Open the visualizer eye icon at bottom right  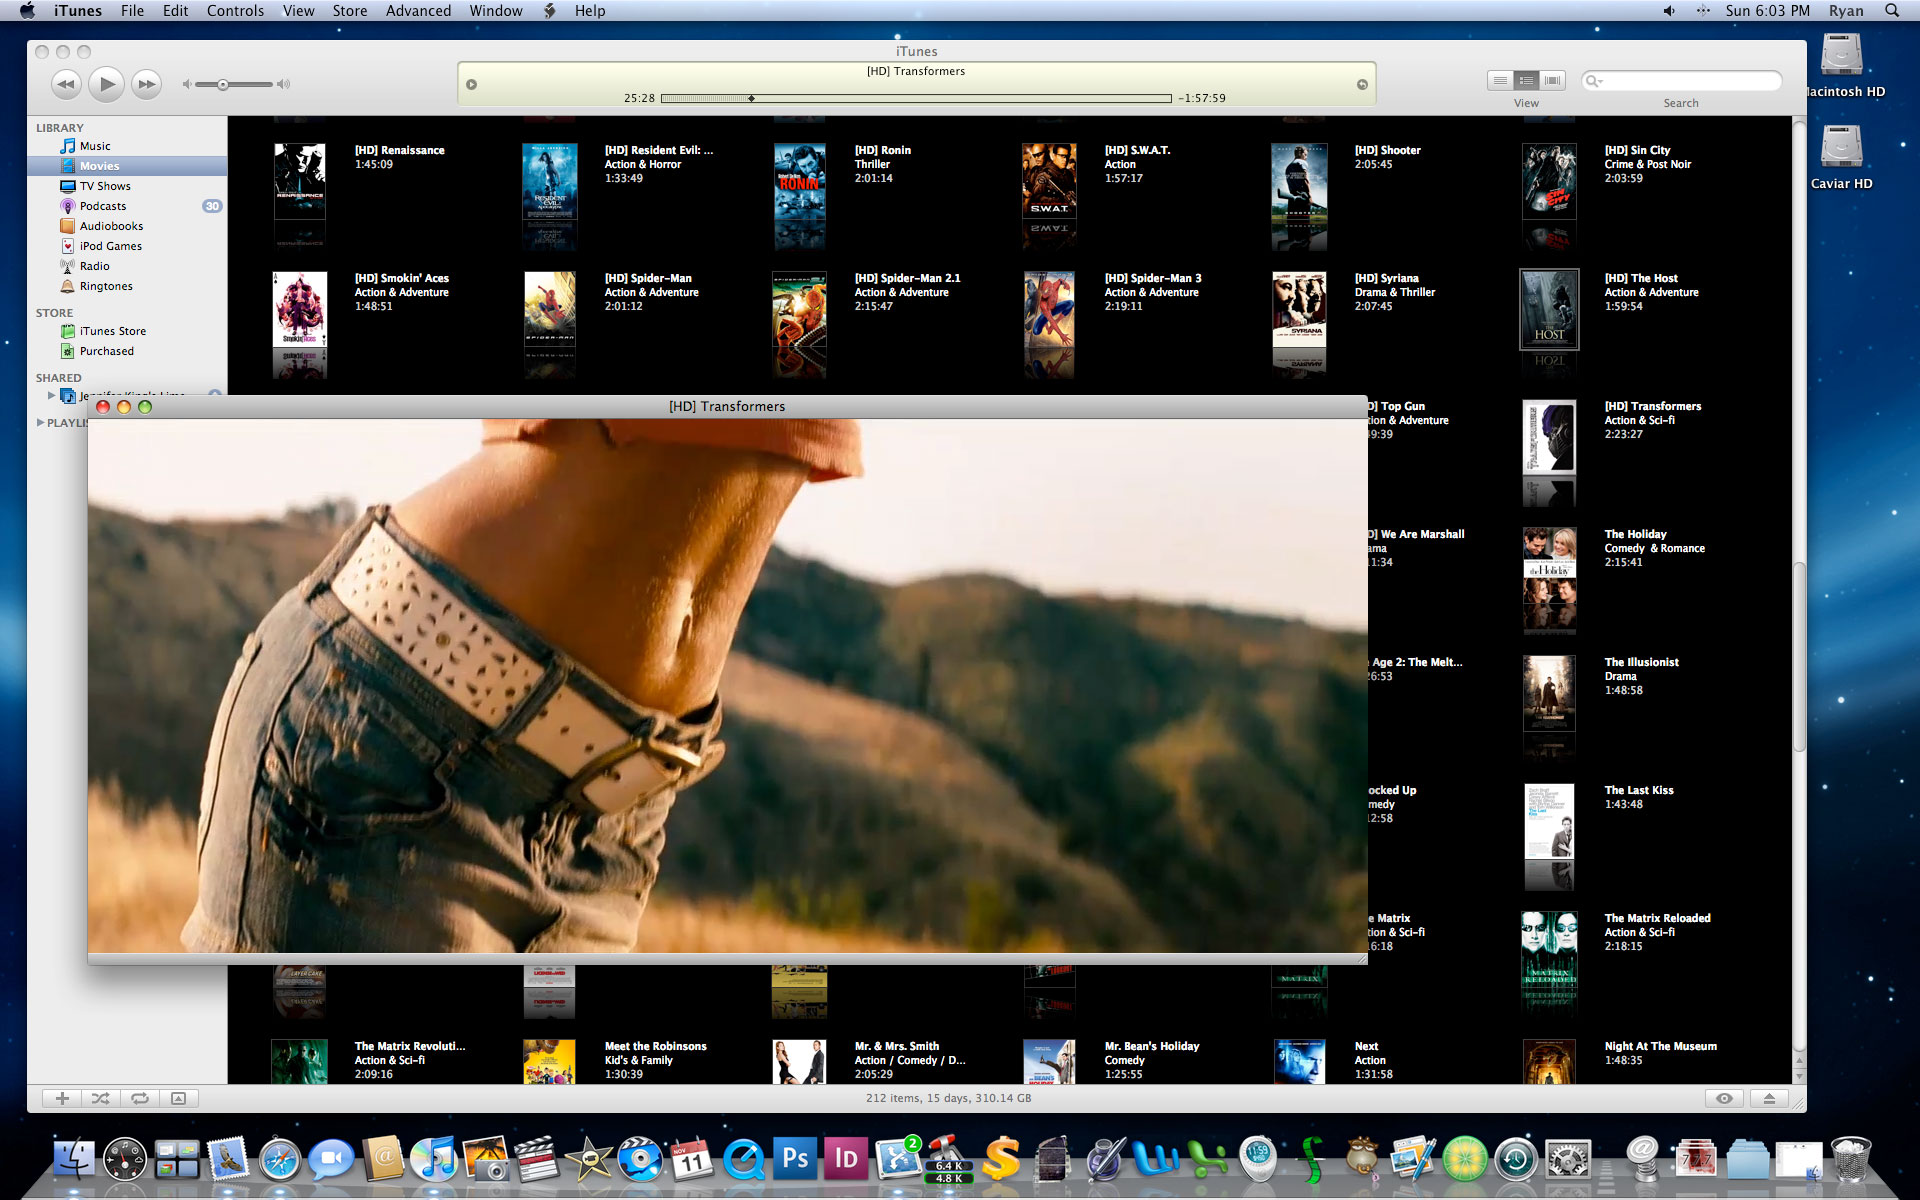tap(1724, 1098)
